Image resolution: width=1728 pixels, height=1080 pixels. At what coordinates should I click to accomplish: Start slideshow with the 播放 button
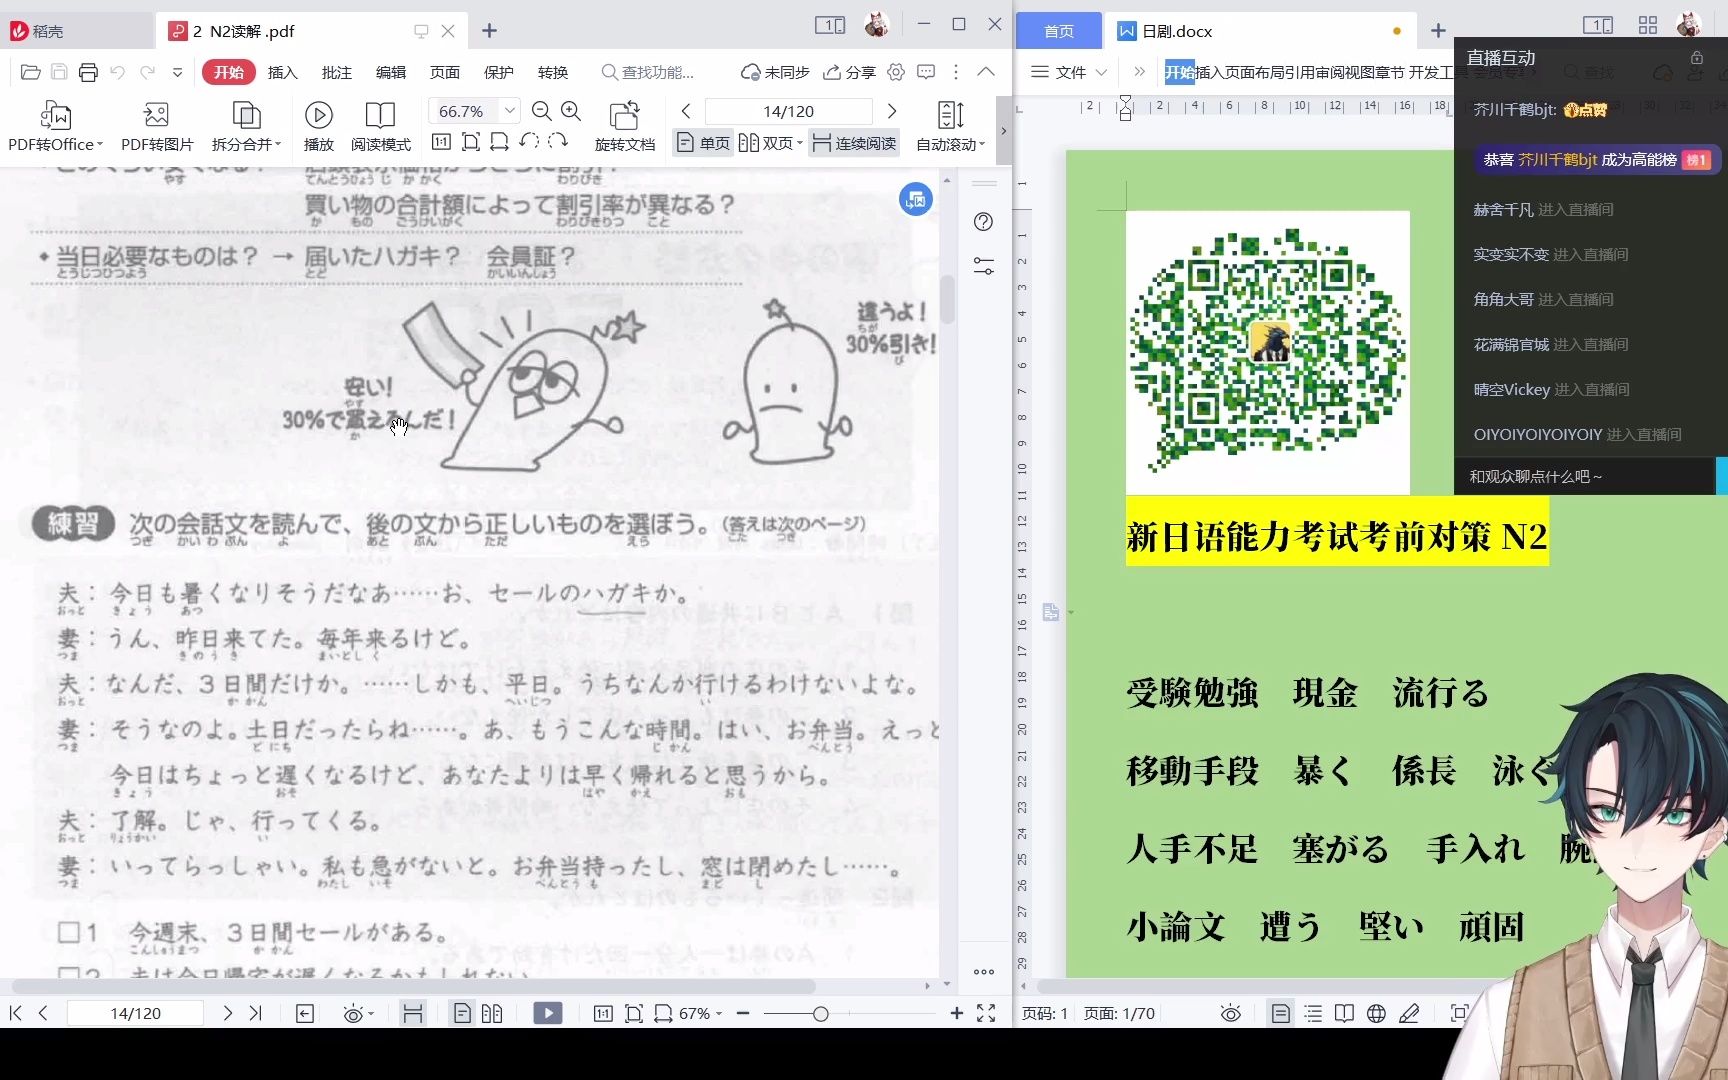pyautogui.click(x=318, y=126)
